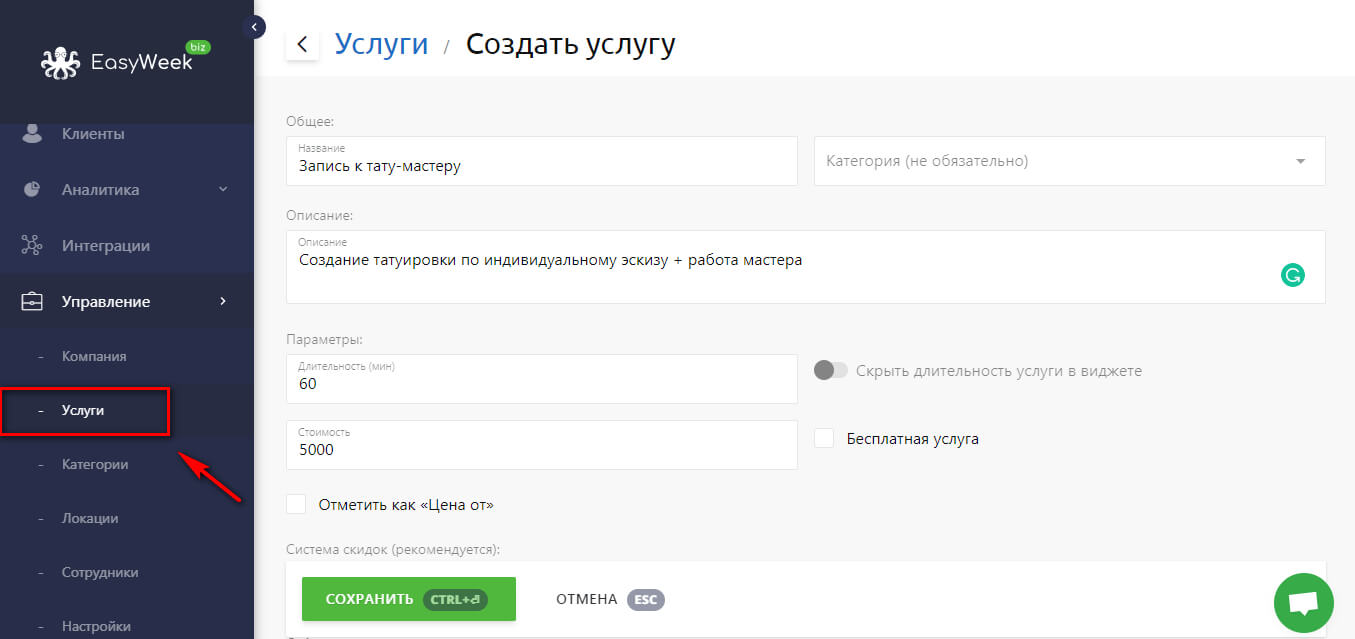1355x639 pixels.
Task: Open the Категория (не обязательно) dropdown
Action: tap(1300, 161)
